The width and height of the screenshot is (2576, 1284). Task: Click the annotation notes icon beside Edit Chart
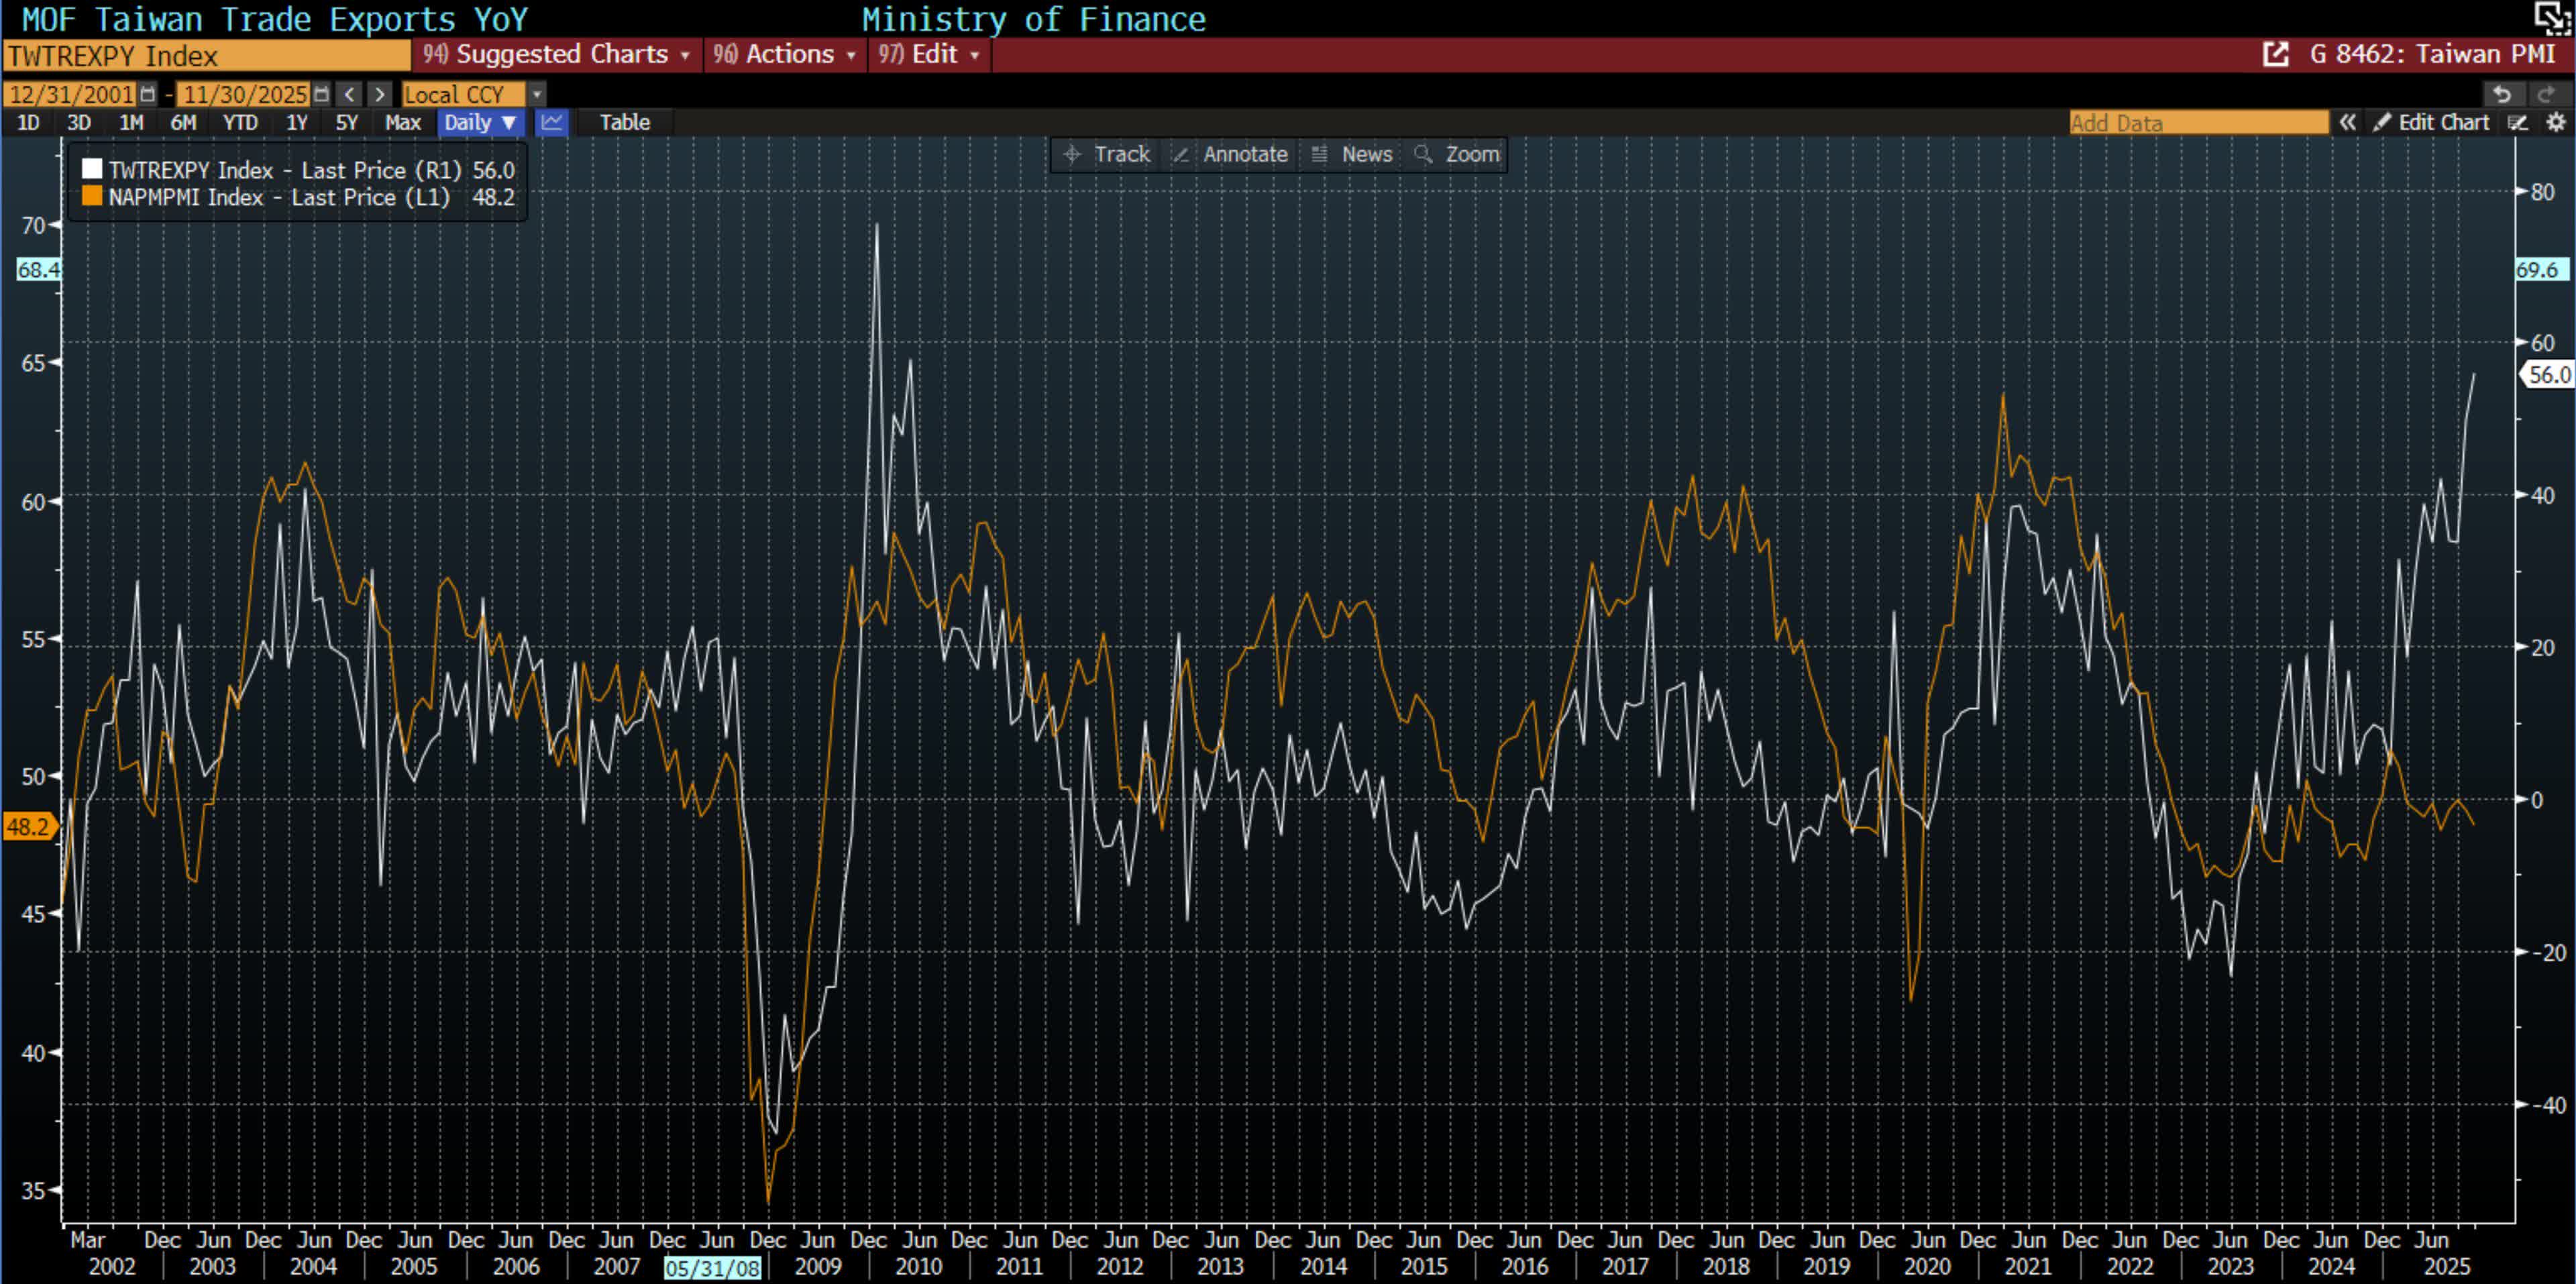[2518, 122]
